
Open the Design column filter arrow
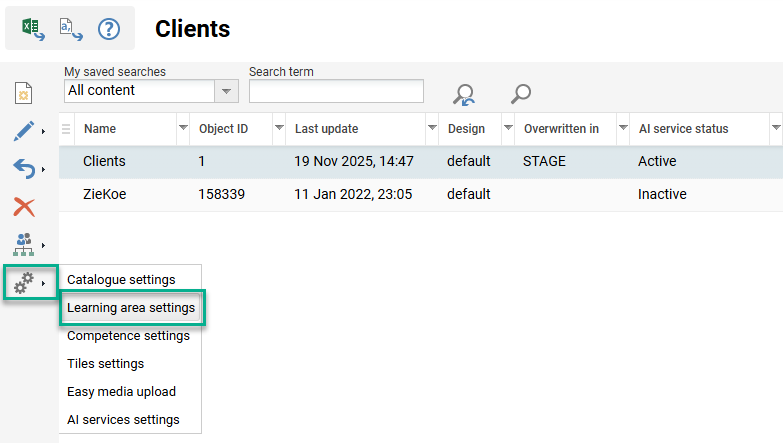(x=508, y=128)
